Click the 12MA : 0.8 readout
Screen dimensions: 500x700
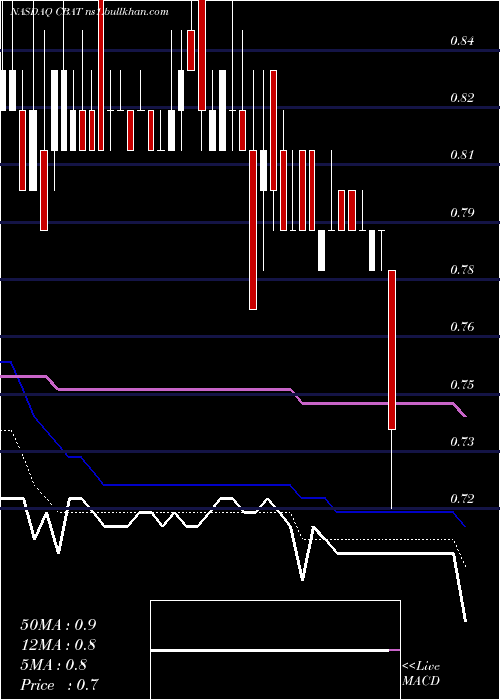coord(58,645)
